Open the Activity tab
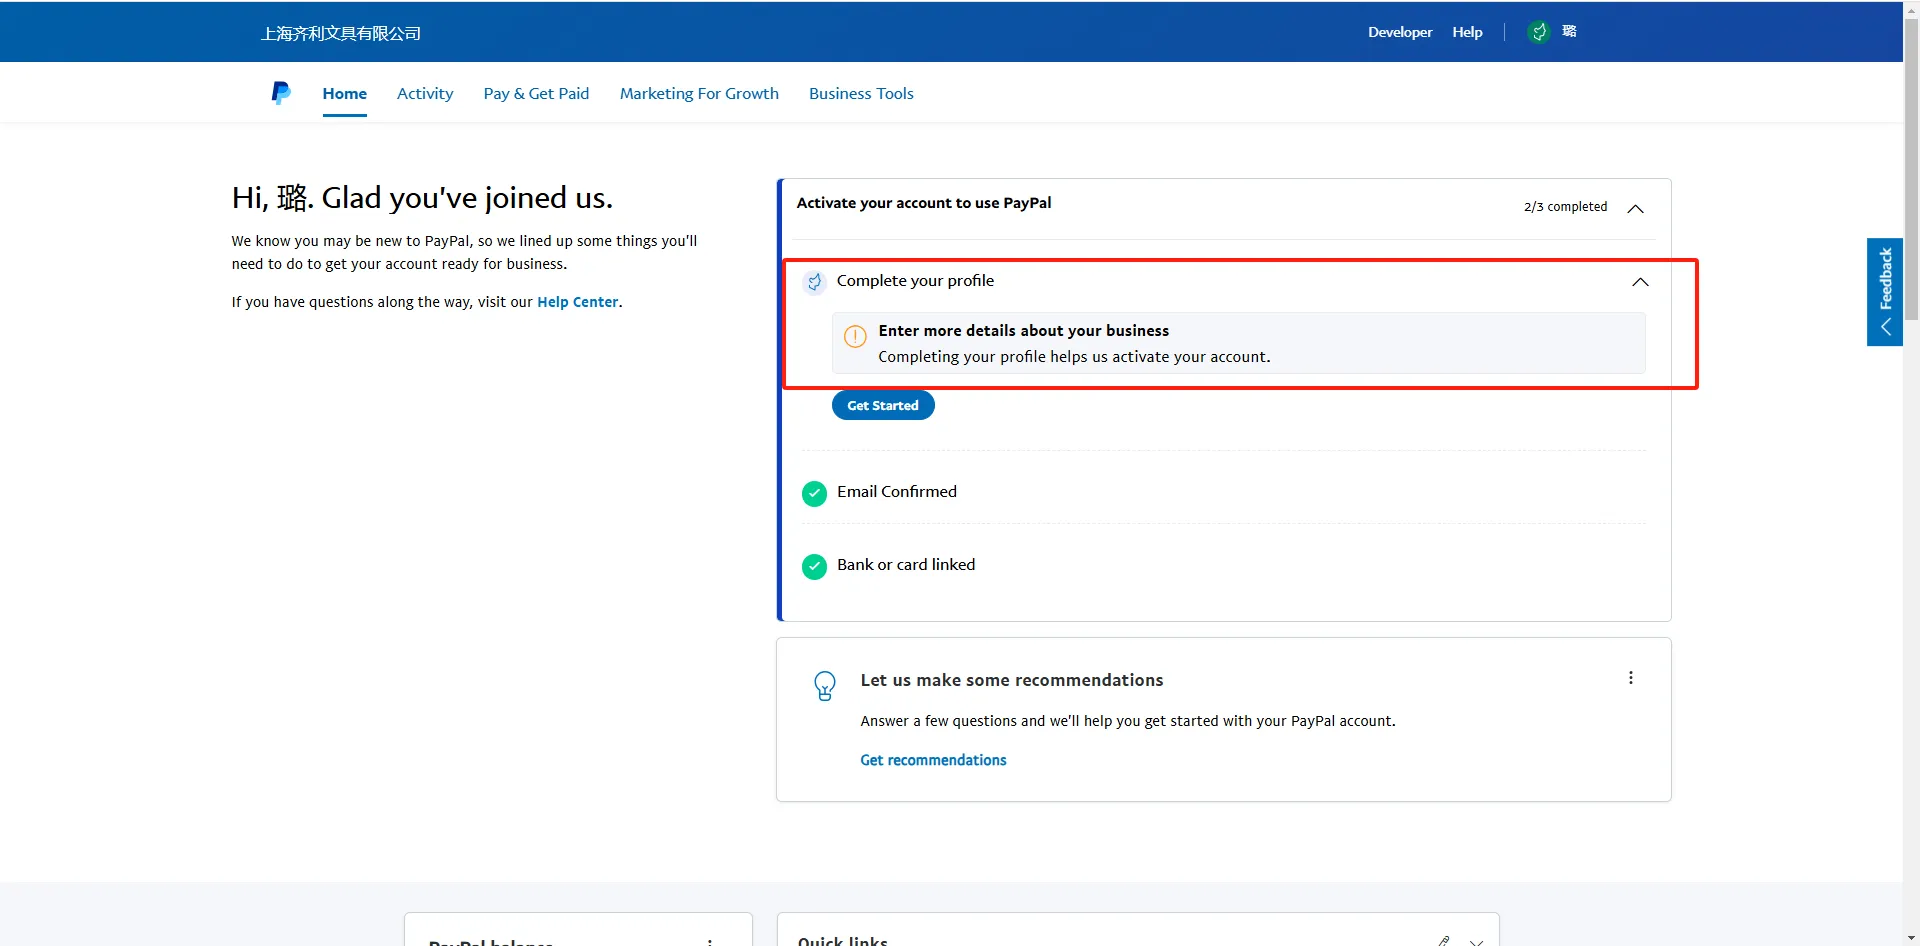The image size is (1920, 946). click(x=425, y=93)
